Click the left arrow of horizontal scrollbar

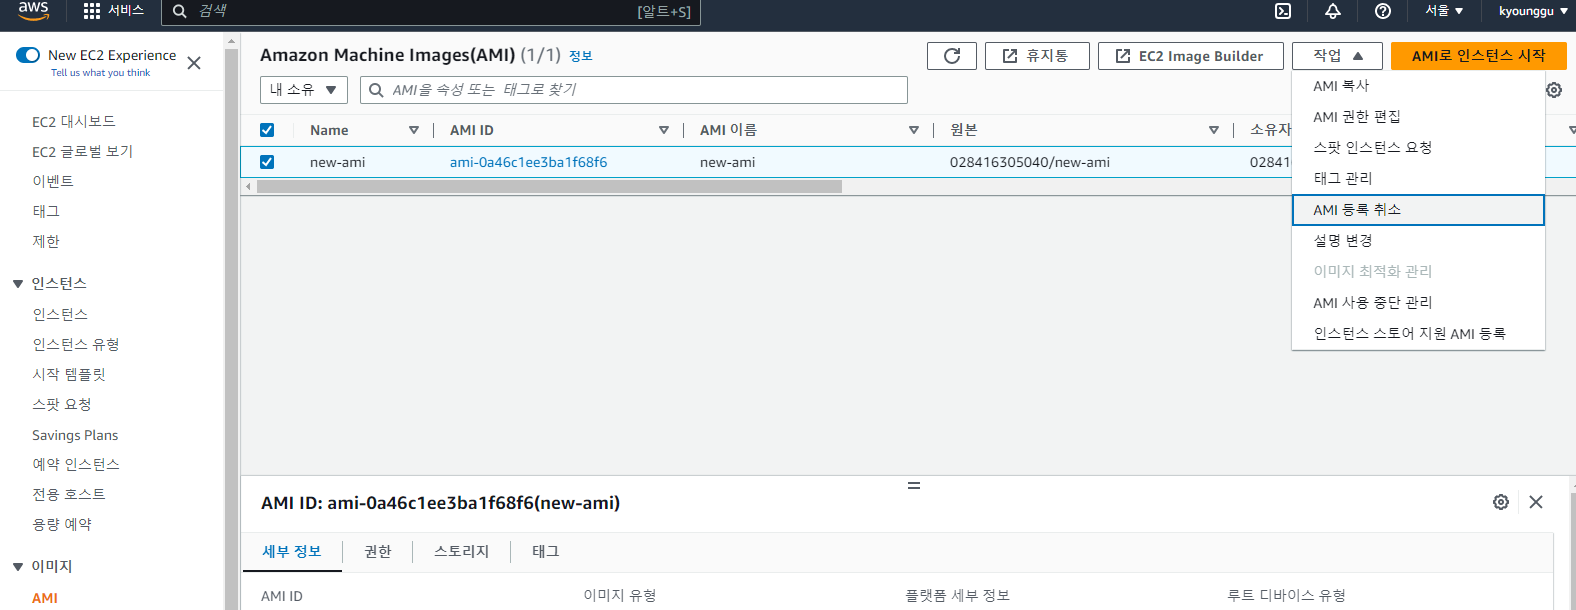tap(248, 187)
